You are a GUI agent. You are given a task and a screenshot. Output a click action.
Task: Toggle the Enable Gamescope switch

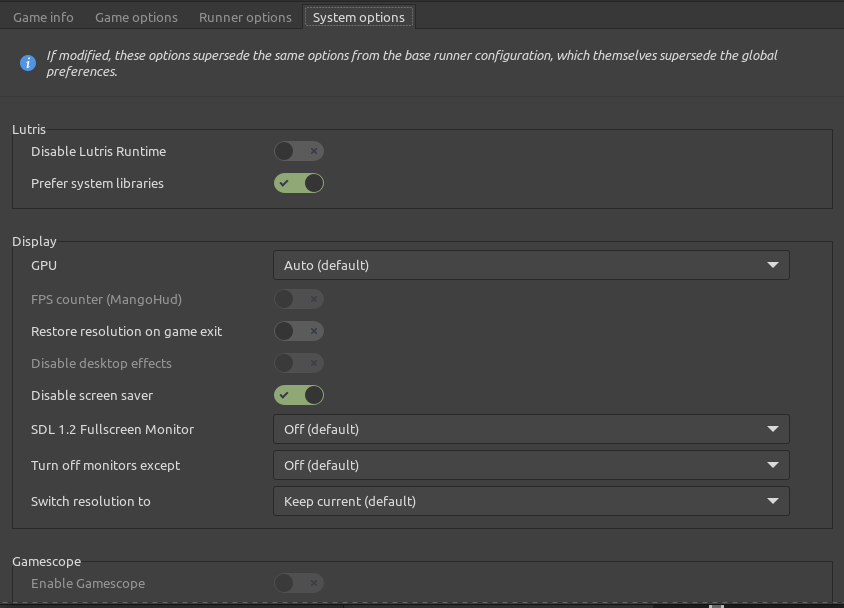pos(299,583)
